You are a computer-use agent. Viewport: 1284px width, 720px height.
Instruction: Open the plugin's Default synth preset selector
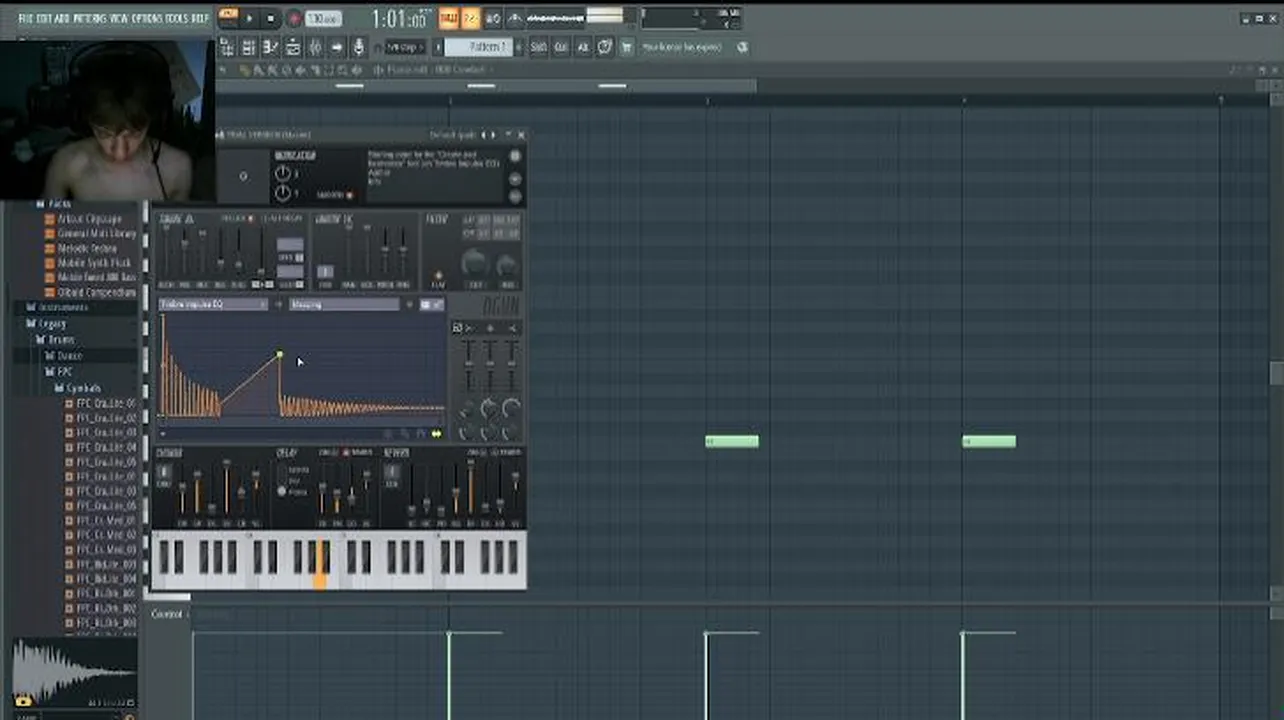(x=452, y=135)
